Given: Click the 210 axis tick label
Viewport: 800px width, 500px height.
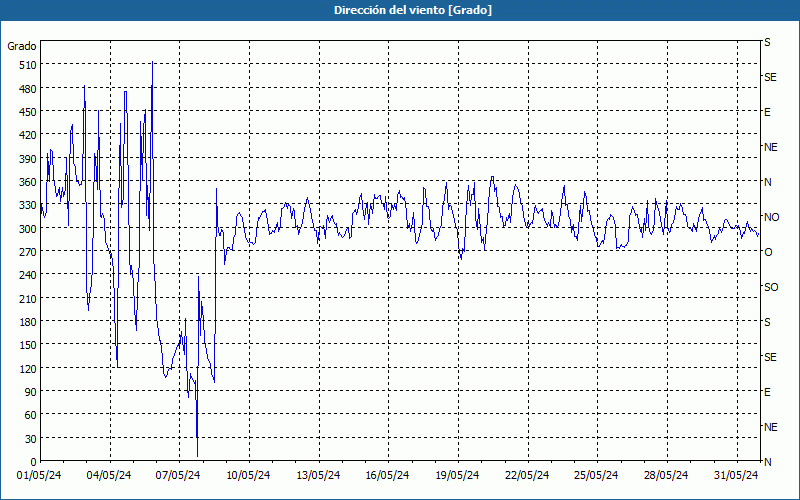Looking at the screenshot, I should 28,298.
